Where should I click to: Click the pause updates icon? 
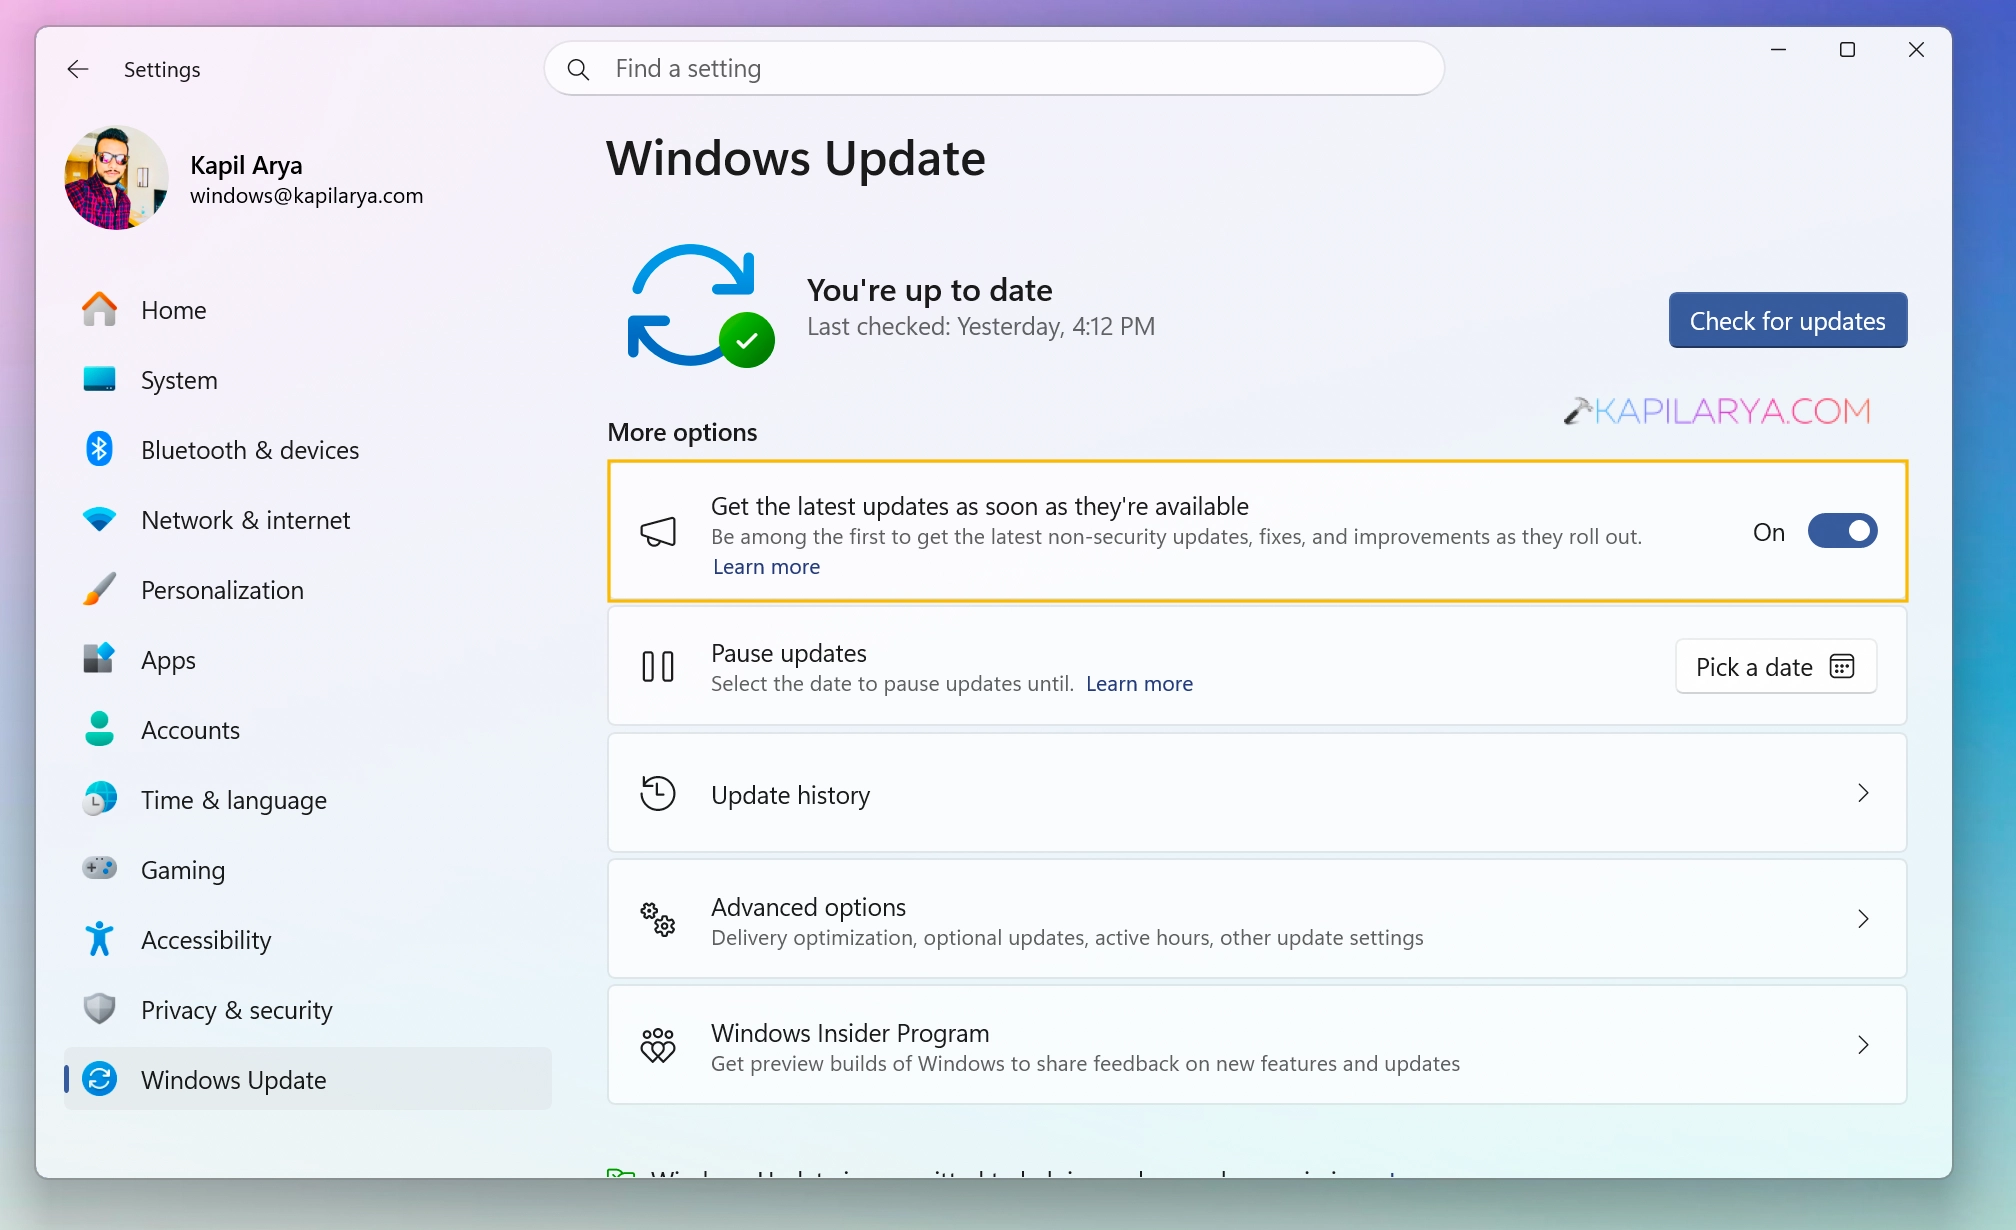click(x=658, y=666)
